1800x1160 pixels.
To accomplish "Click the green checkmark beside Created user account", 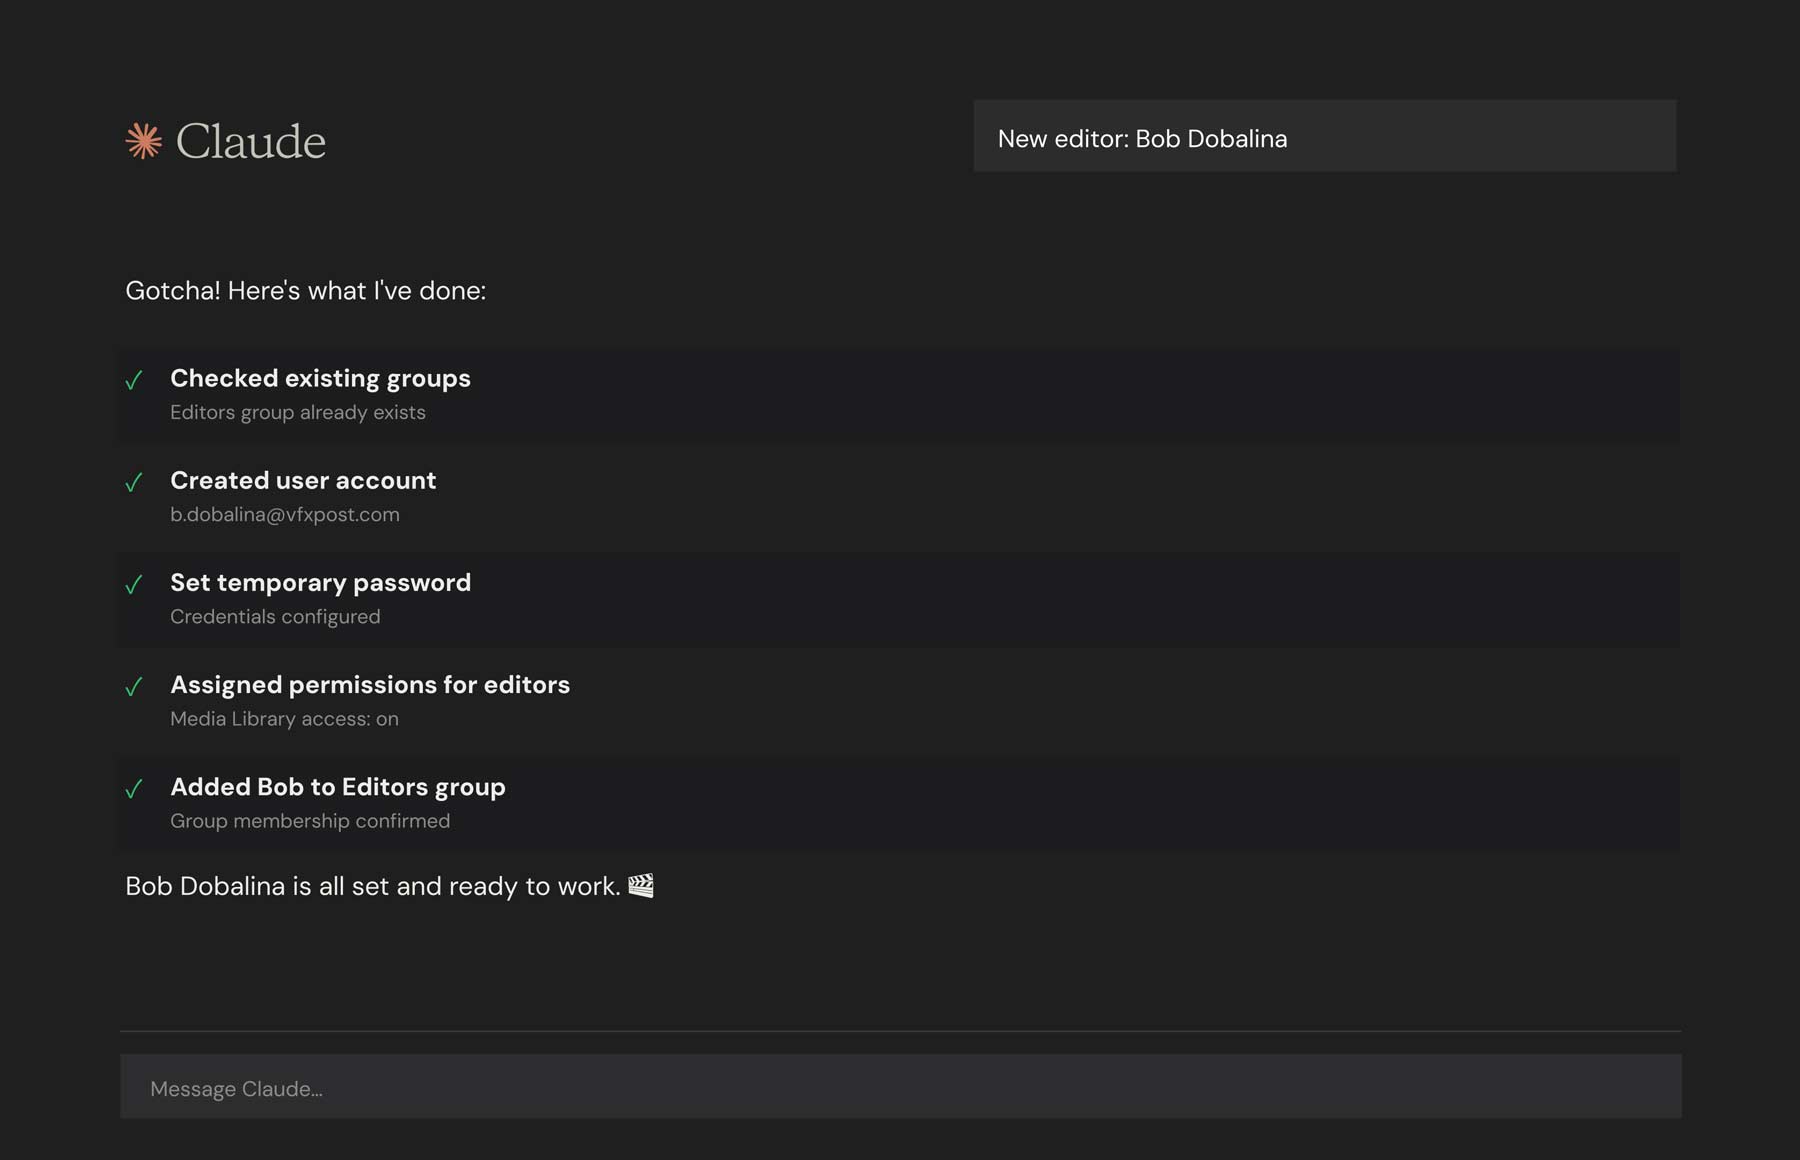I will [x=134, y=482].
